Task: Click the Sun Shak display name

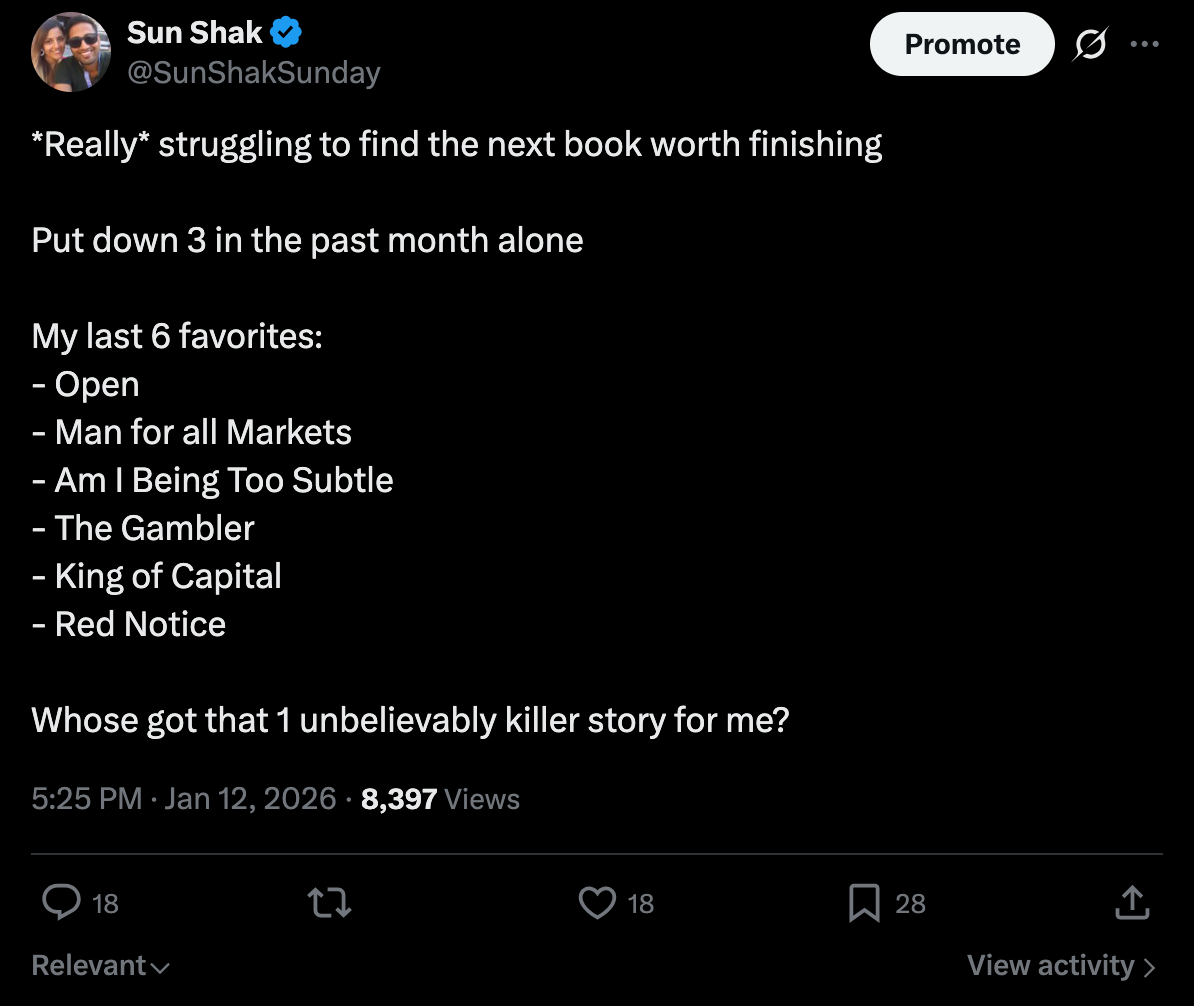Action: [x=195, y=33]
